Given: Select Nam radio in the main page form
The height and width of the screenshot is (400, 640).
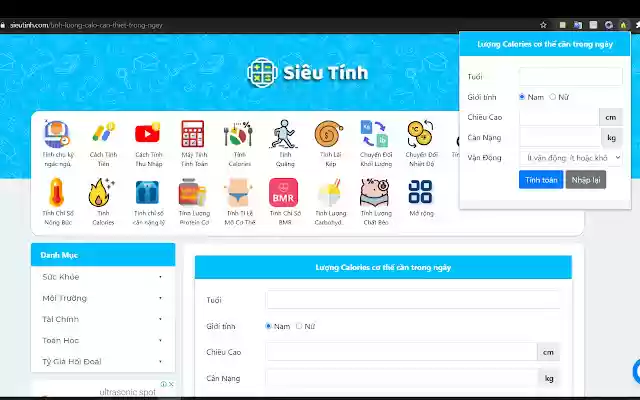Looking at the screenshot, I should [268, 326].
